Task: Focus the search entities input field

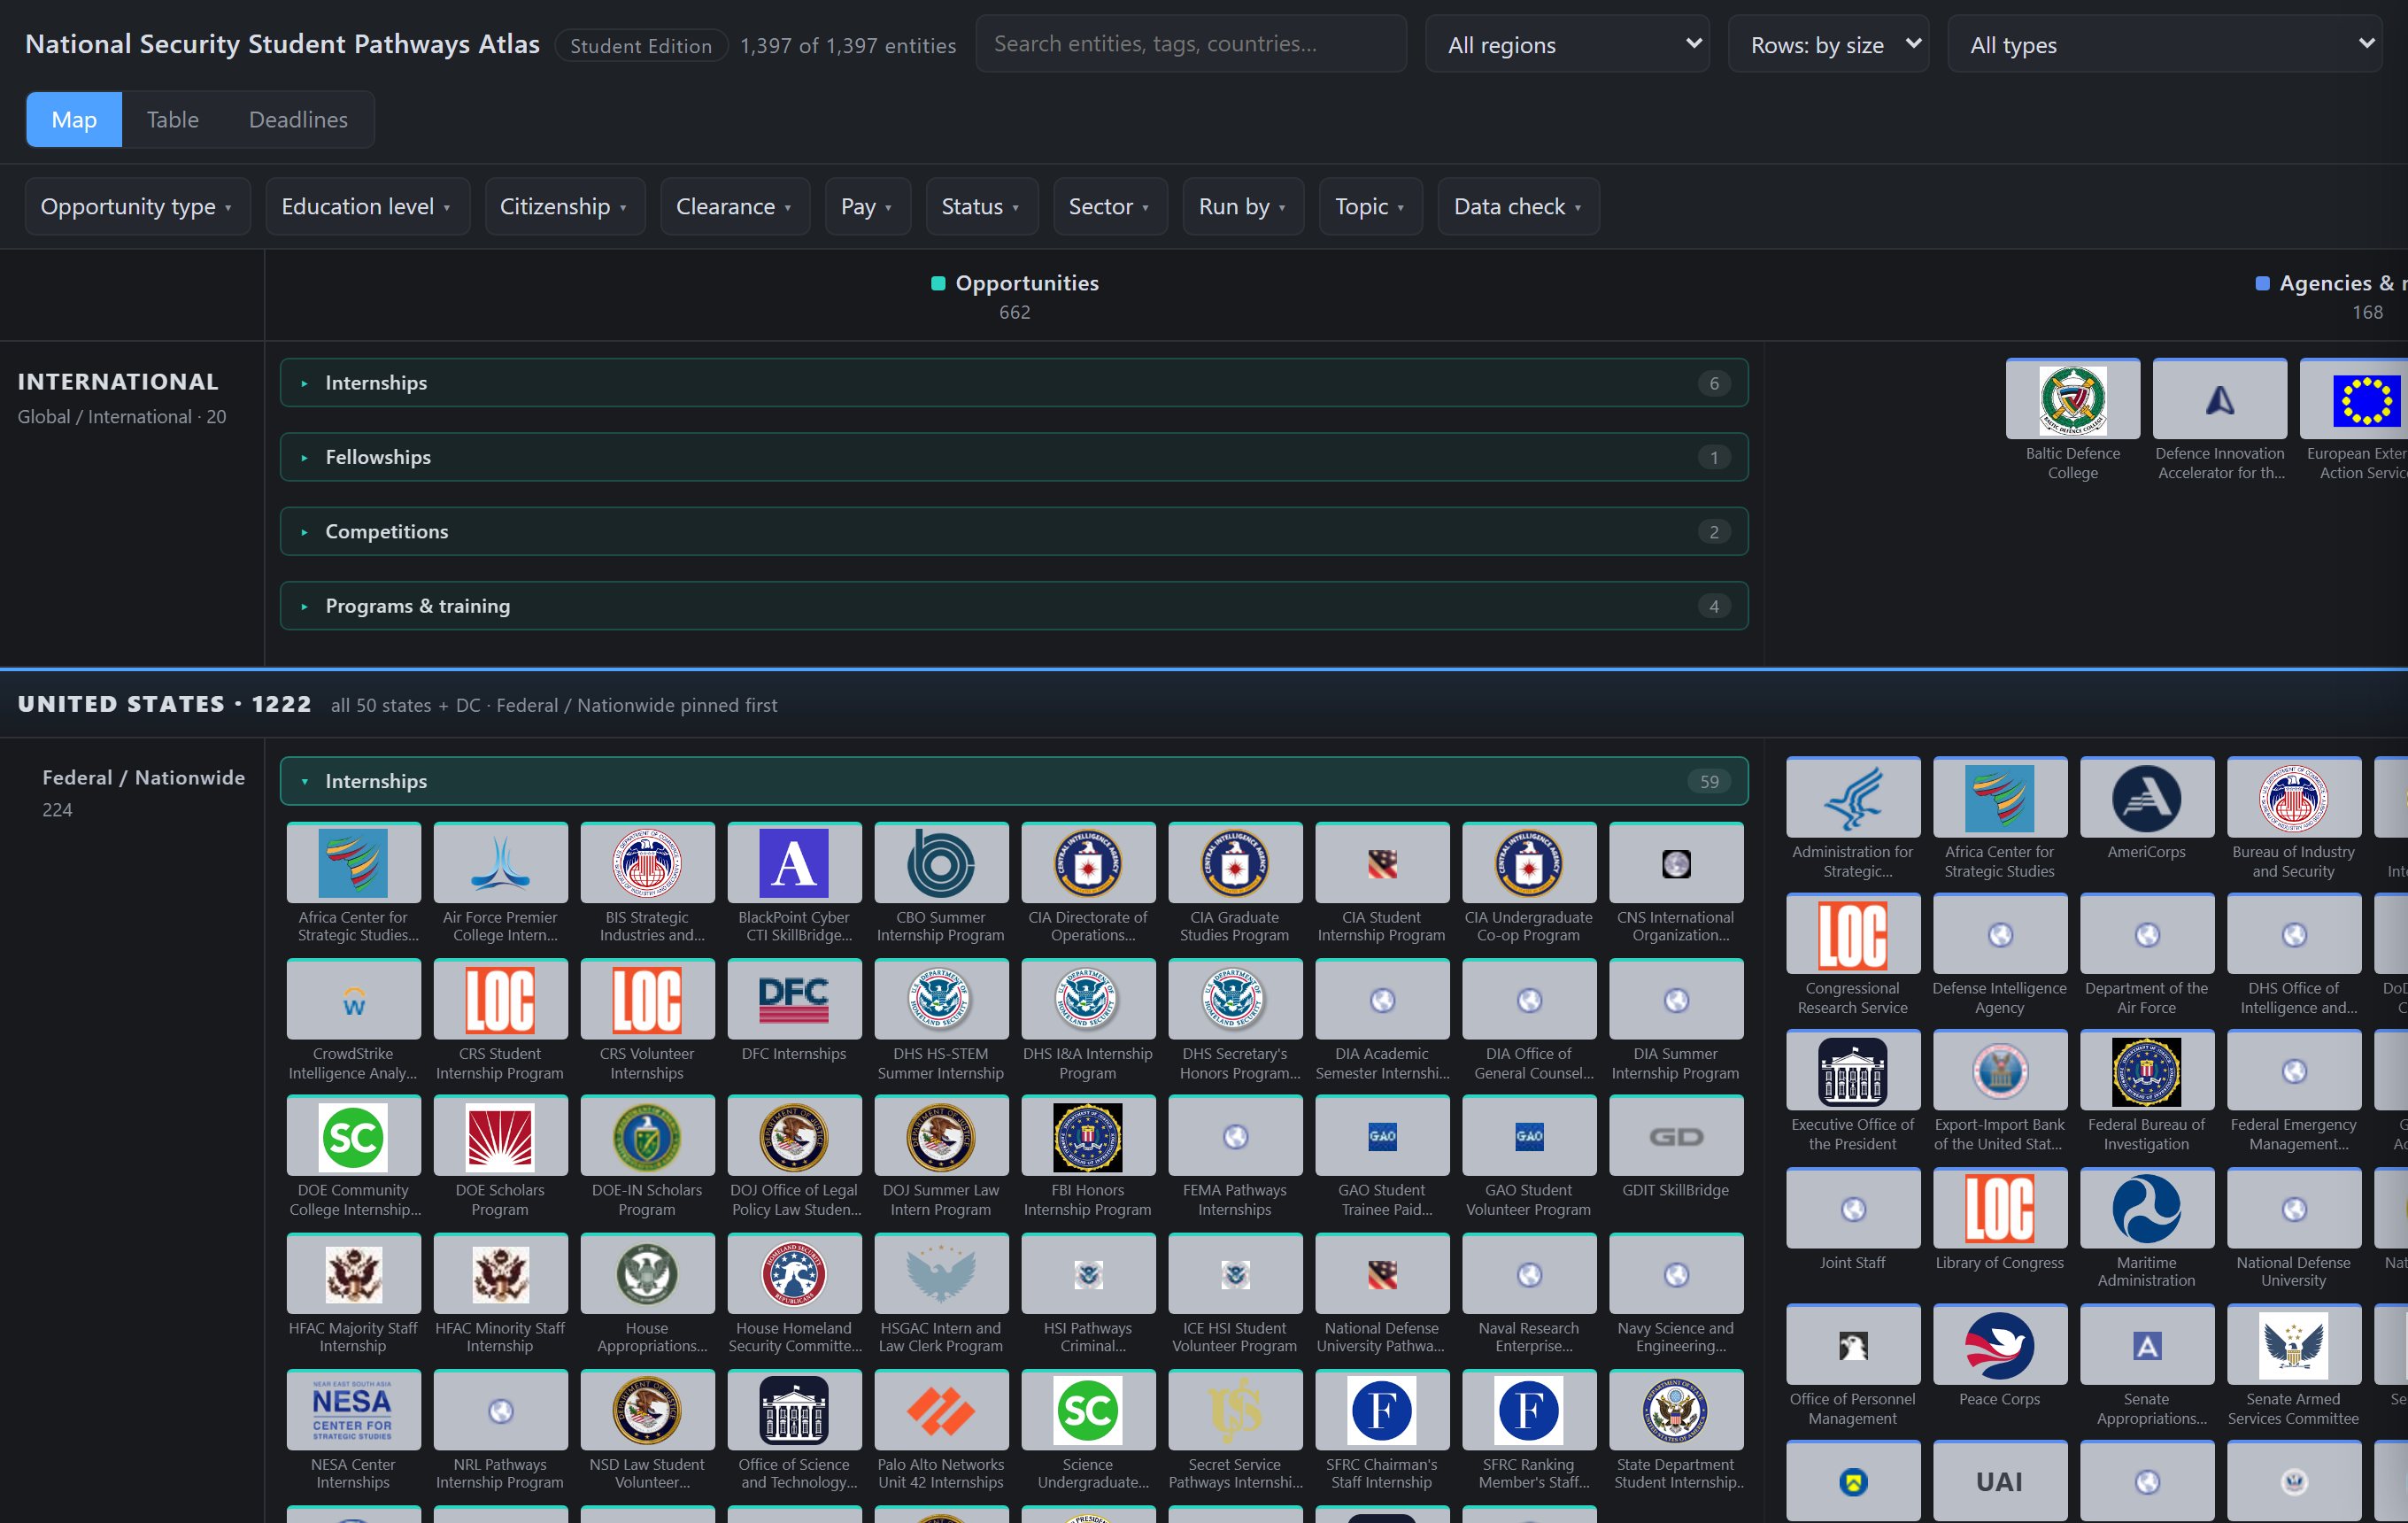Action: point(1191,44)
